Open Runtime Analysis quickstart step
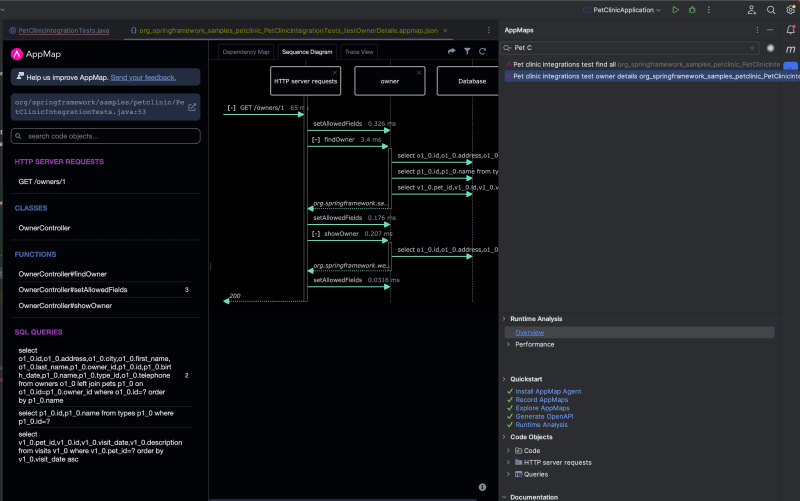 [541, 424]
